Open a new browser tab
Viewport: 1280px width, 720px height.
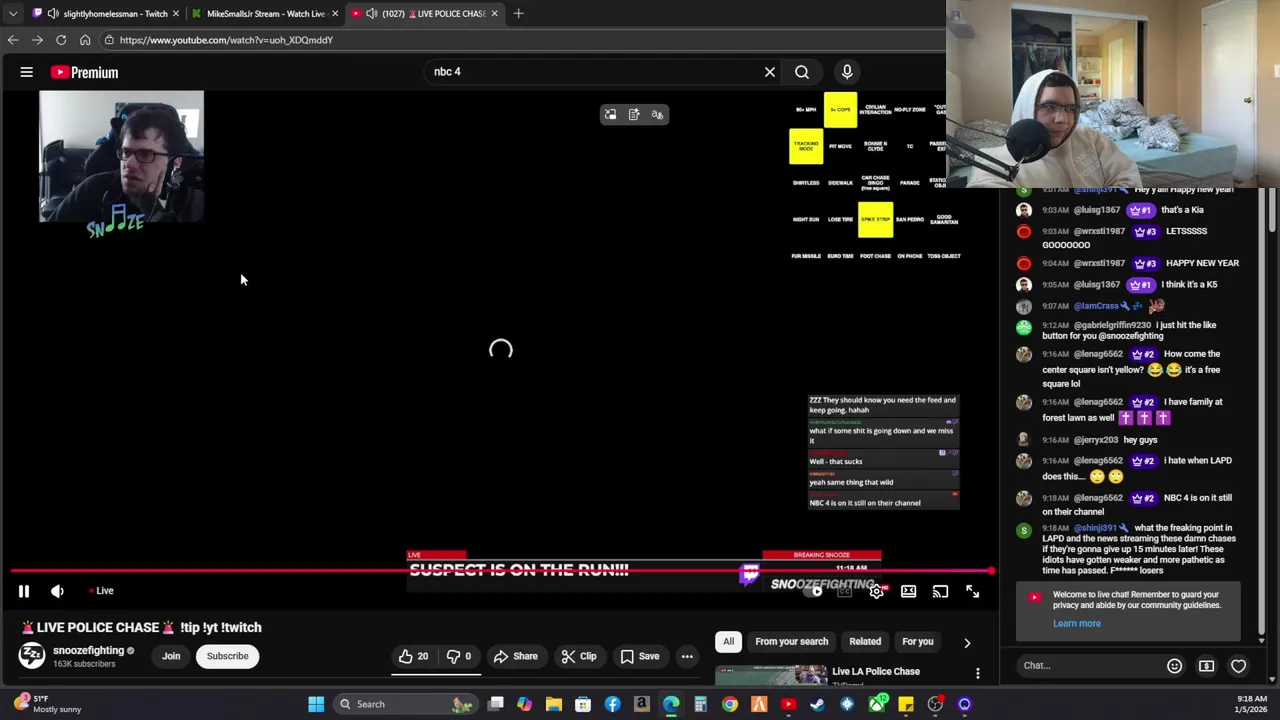point(518,14)
